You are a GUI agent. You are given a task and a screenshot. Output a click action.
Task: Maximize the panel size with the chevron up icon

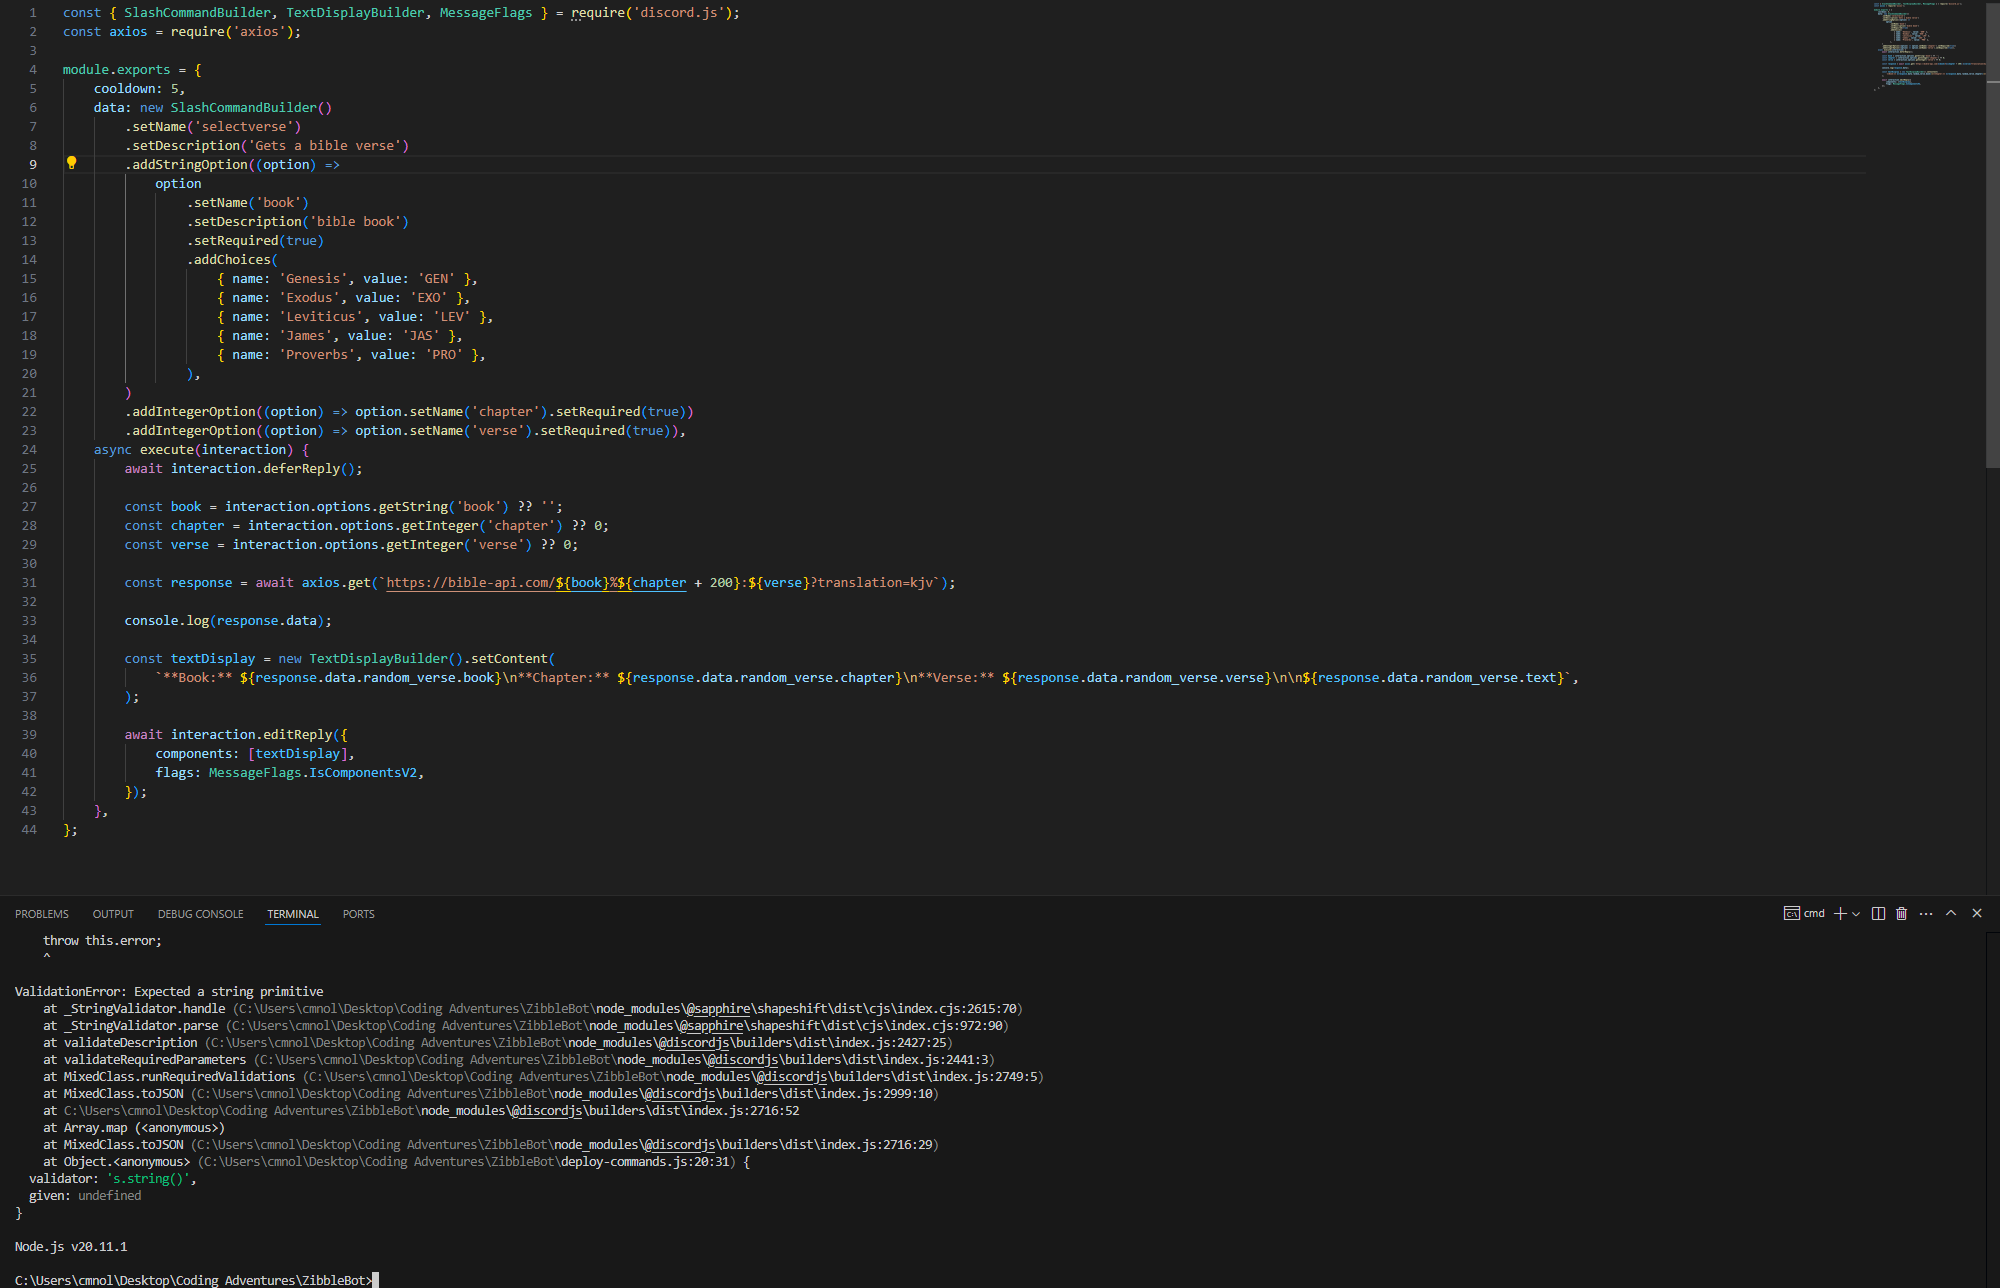[x=1950, y=913]
